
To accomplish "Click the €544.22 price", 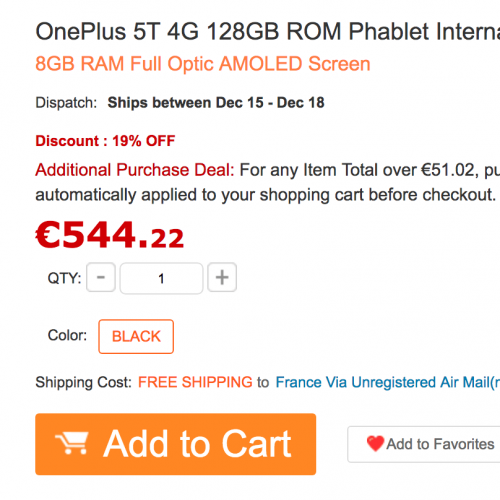I will (x=110, y=236).
